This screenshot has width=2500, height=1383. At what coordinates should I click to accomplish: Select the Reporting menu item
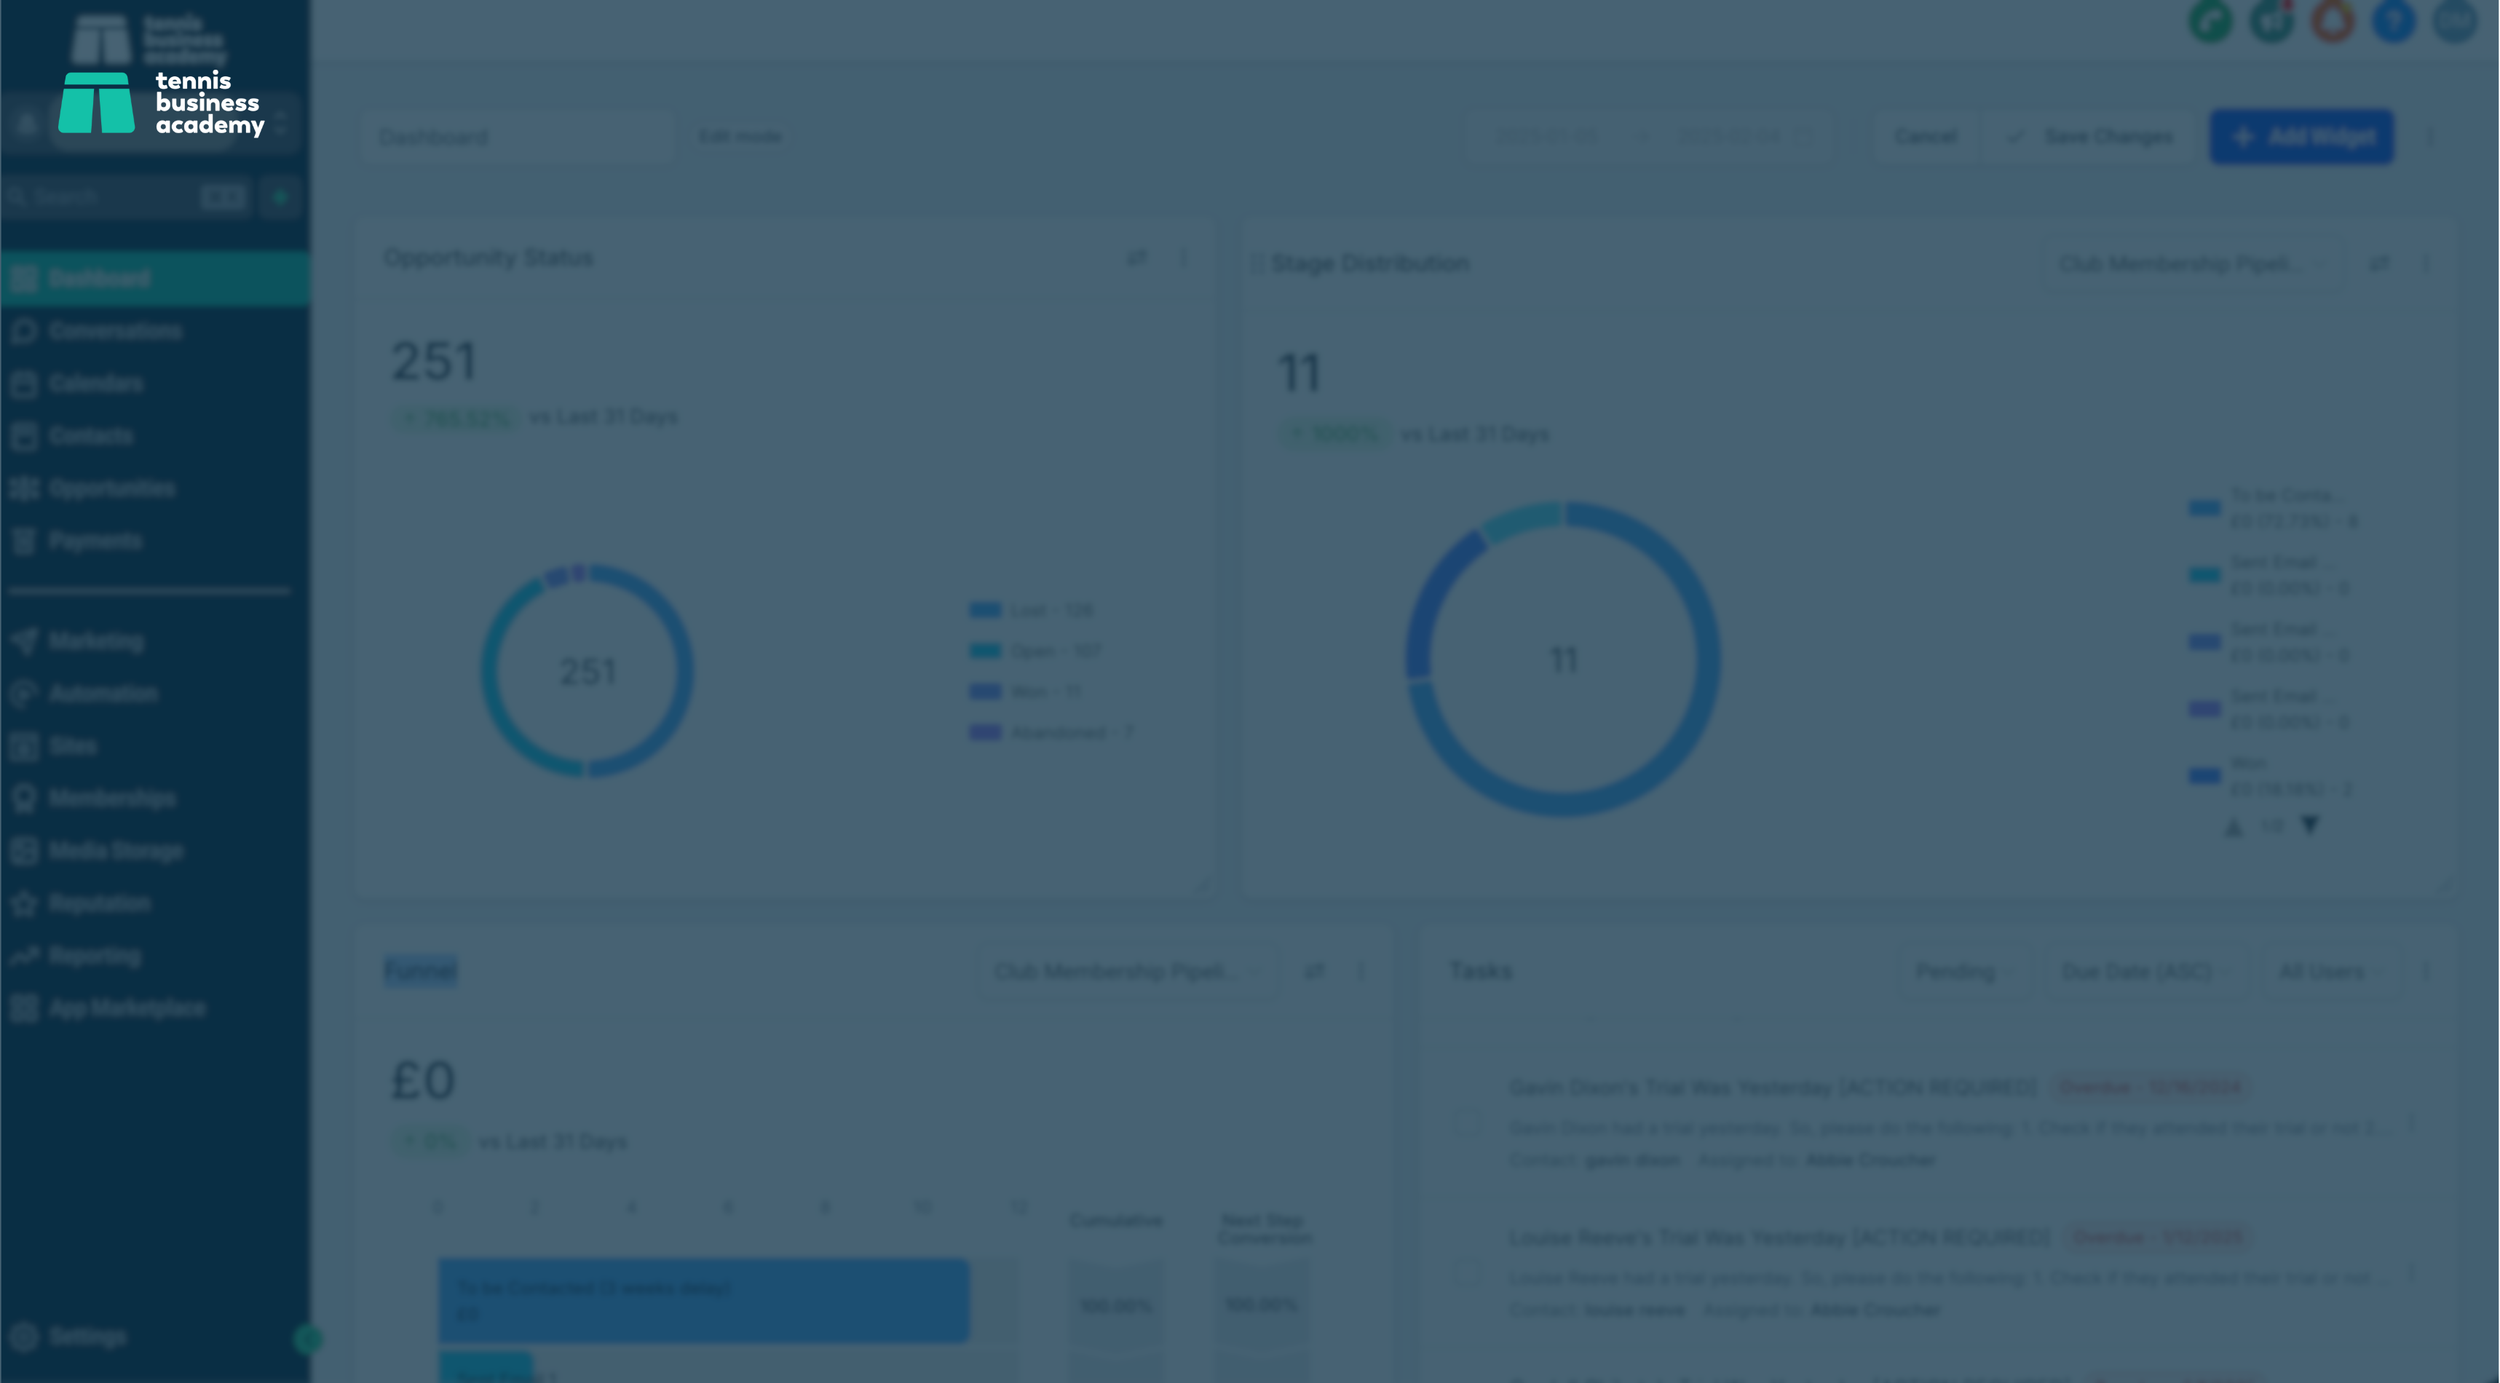click(94, 957)
